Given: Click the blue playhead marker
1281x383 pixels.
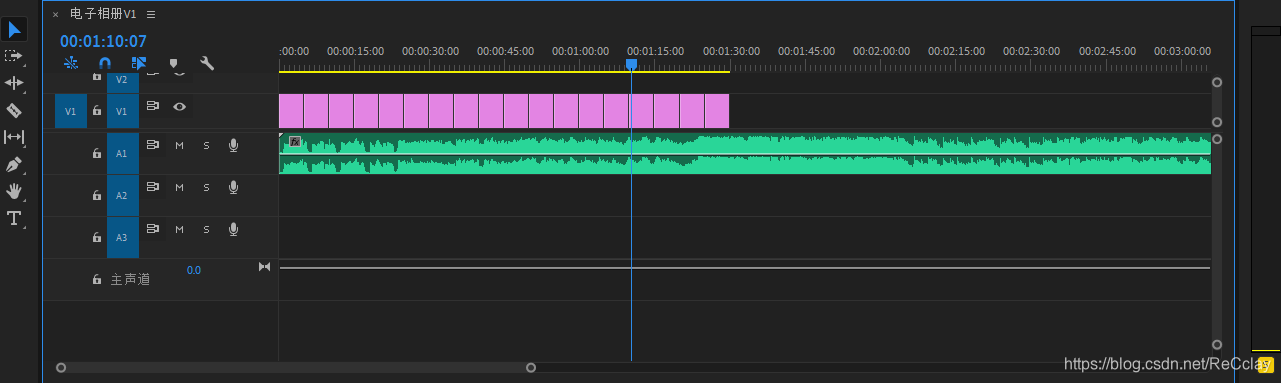Looking at the screenshot, I should click(631, 64).
